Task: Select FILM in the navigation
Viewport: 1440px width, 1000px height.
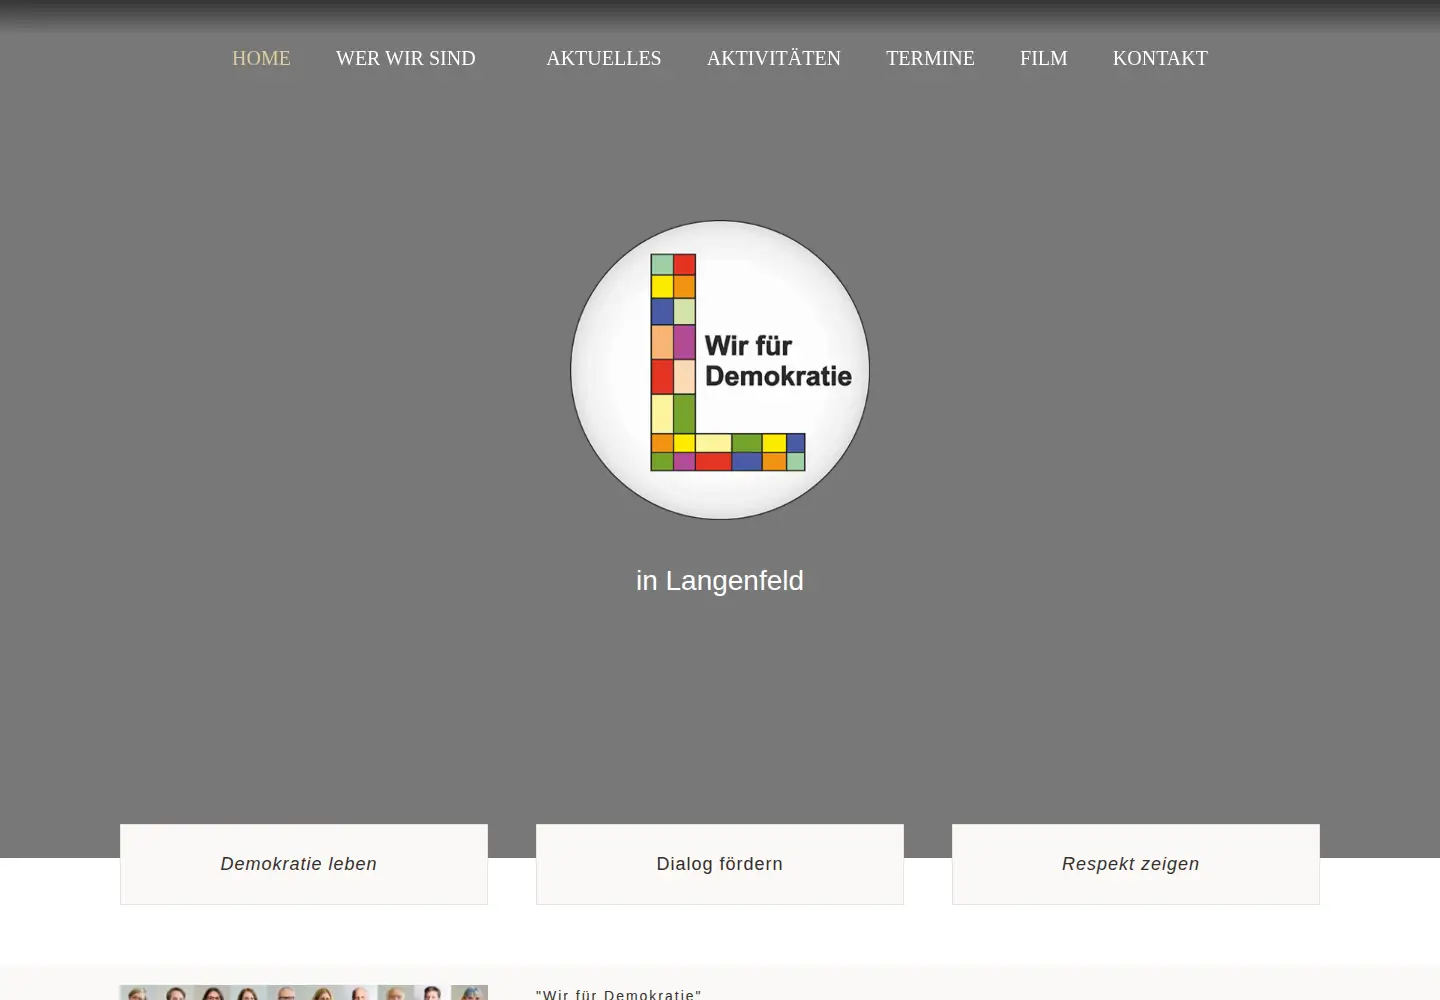Action: click(x=1044, y=58)
